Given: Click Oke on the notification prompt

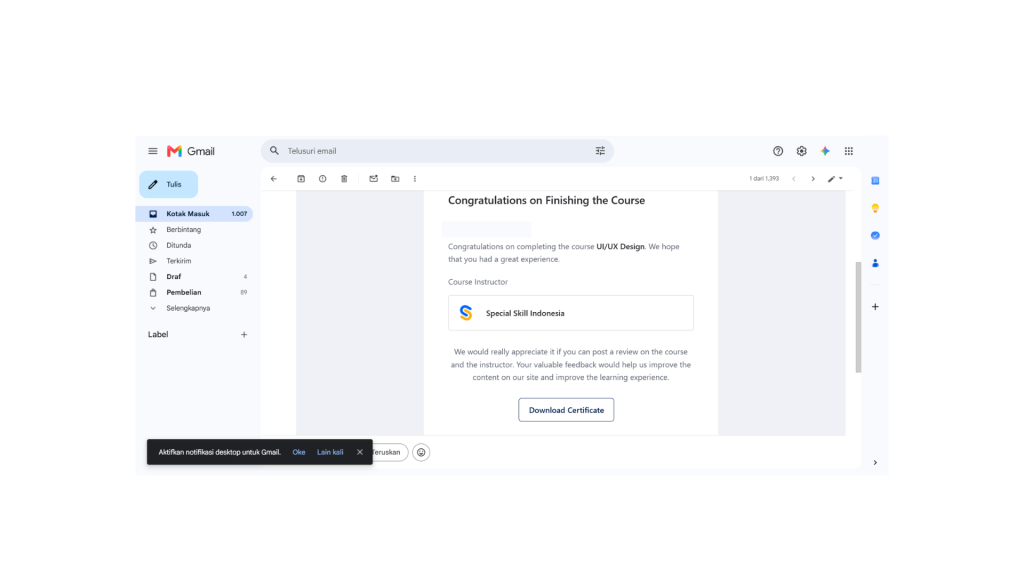Looking at the screenshot, I should click(x=298, y=452).
